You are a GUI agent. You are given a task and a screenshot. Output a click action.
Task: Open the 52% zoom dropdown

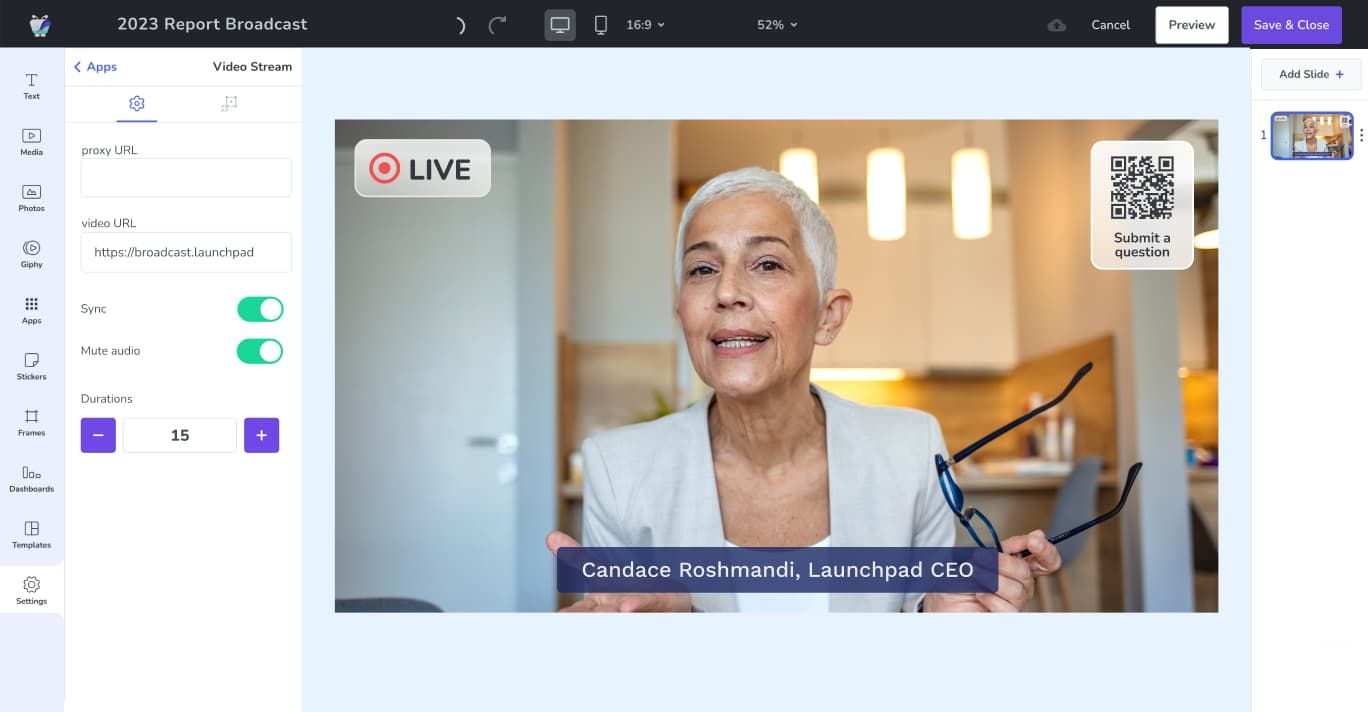coord(777,25)
